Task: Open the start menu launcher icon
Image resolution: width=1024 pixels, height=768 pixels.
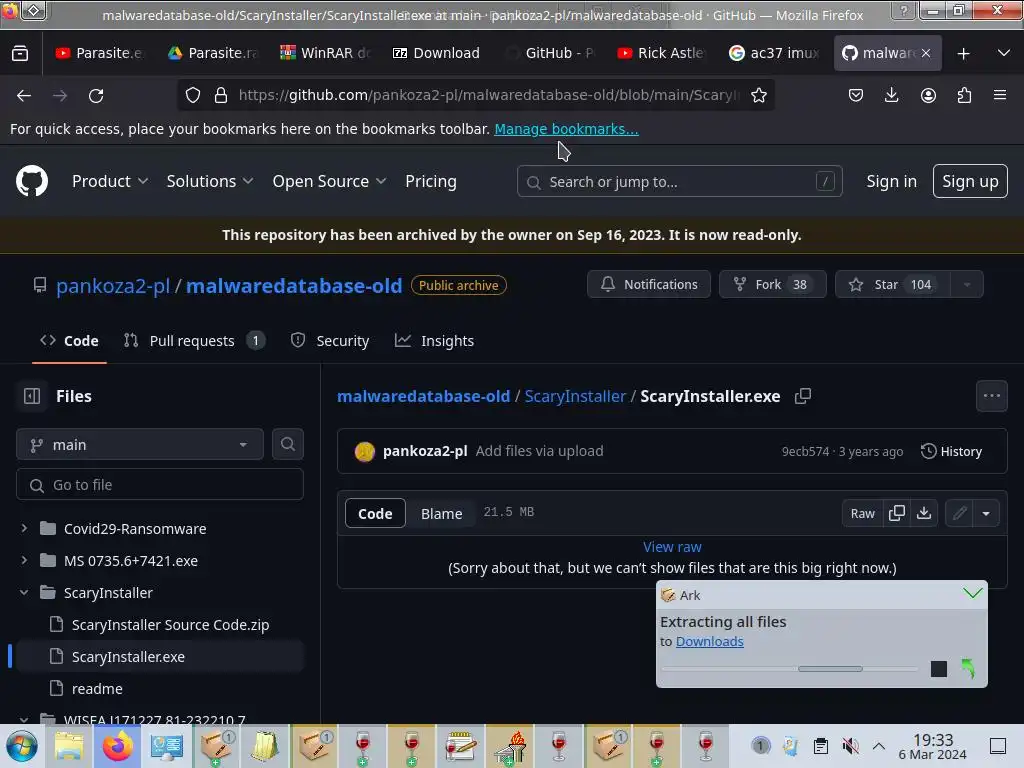Action: click(x=22, y=746)
